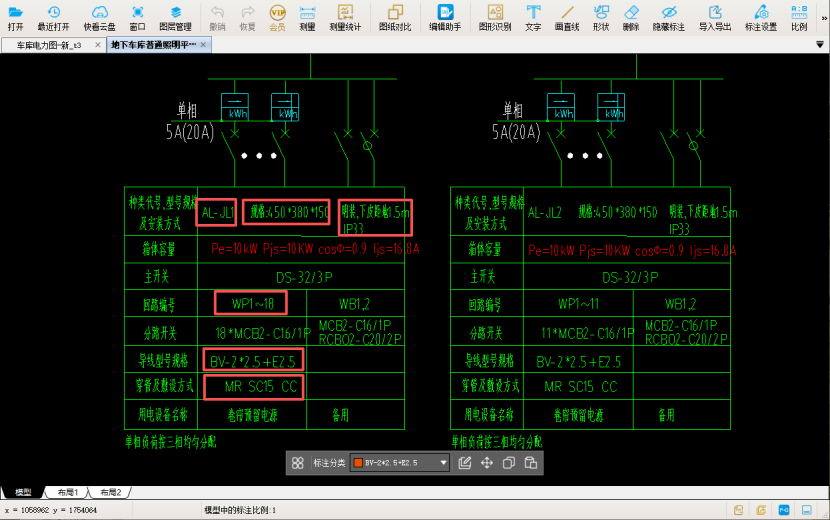Close the 地下车库普通照明平 tab

tap(203, 45)
